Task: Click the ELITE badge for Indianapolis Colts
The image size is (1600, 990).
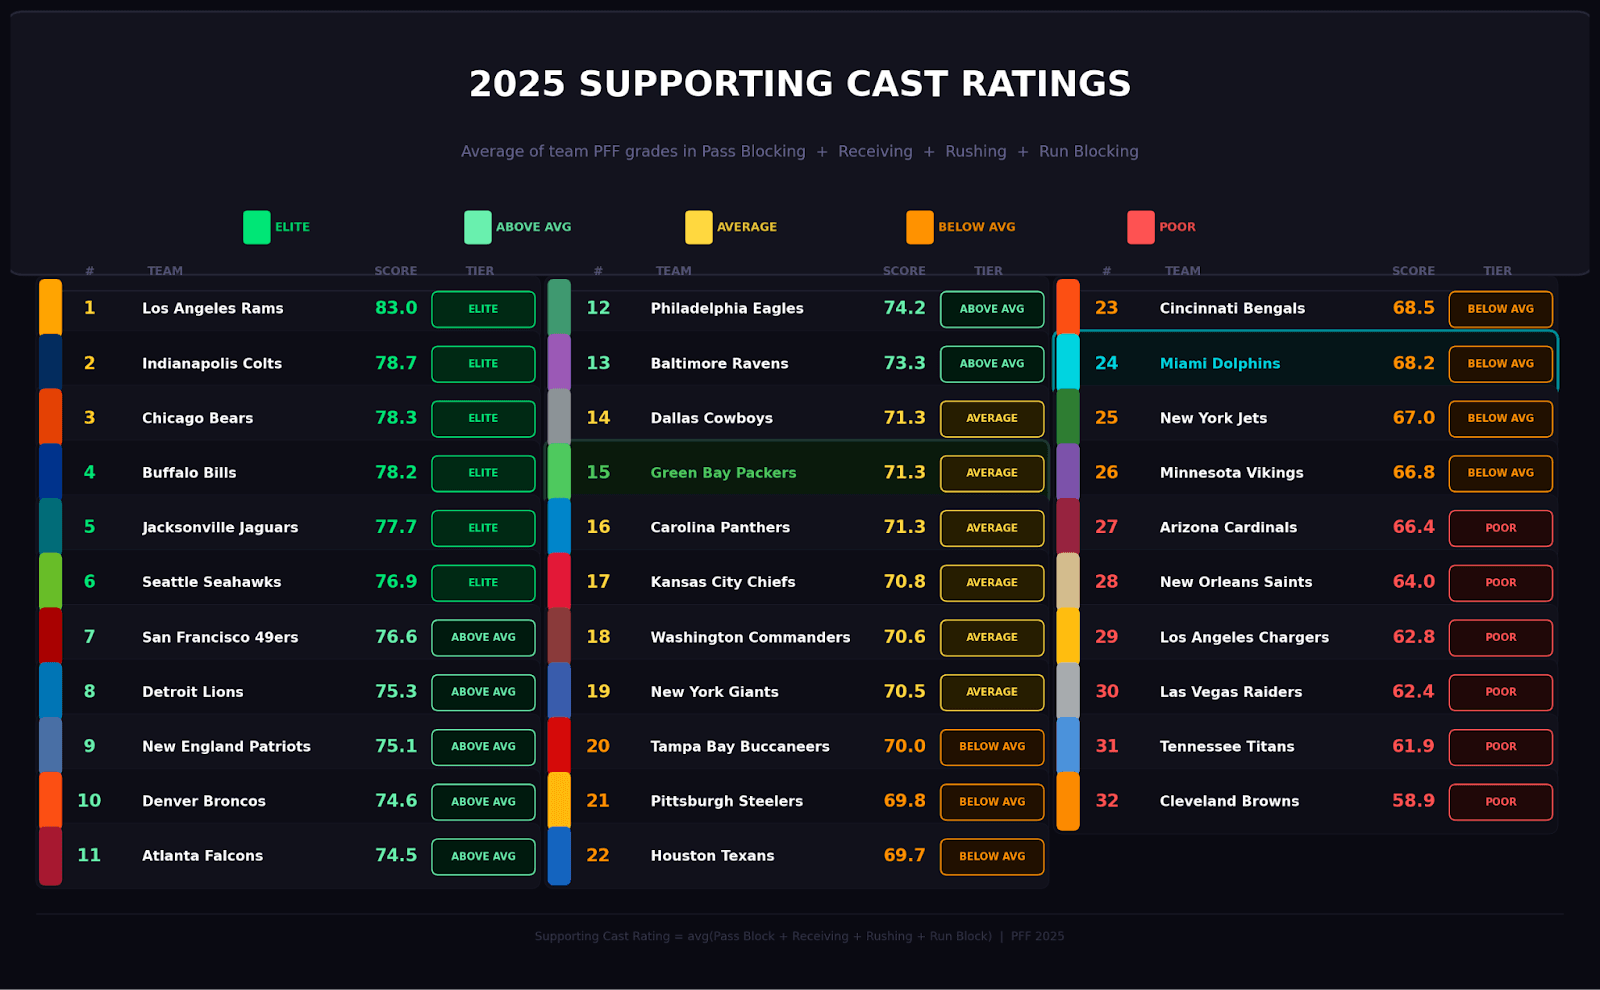Action: pyautogui.click(x=483, y=364)
